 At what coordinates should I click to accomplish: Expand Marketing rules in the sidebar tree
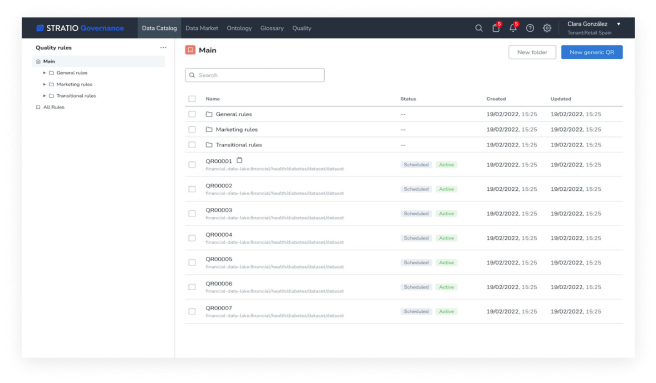click(x=44, y=84)
